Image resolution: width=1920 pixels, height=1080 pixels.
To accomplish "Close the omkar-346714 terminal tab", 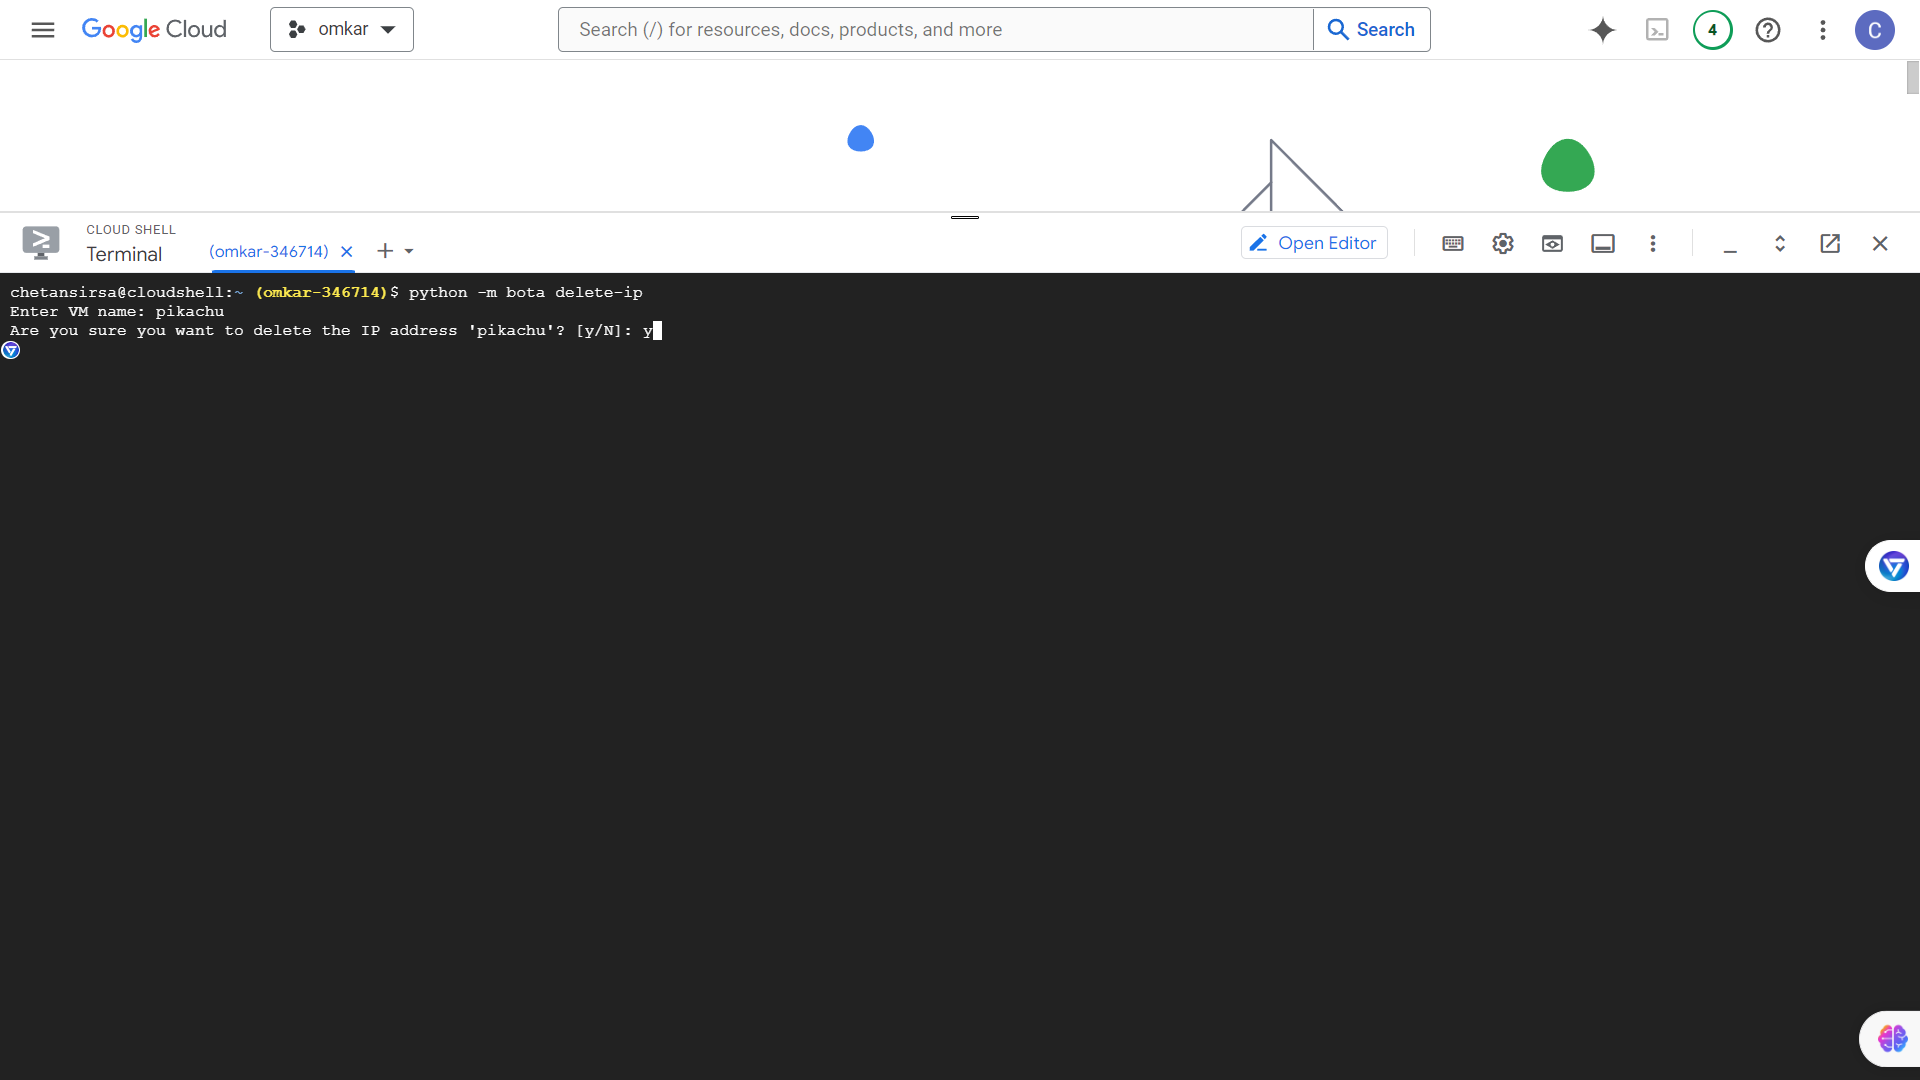I will point(347,252).
